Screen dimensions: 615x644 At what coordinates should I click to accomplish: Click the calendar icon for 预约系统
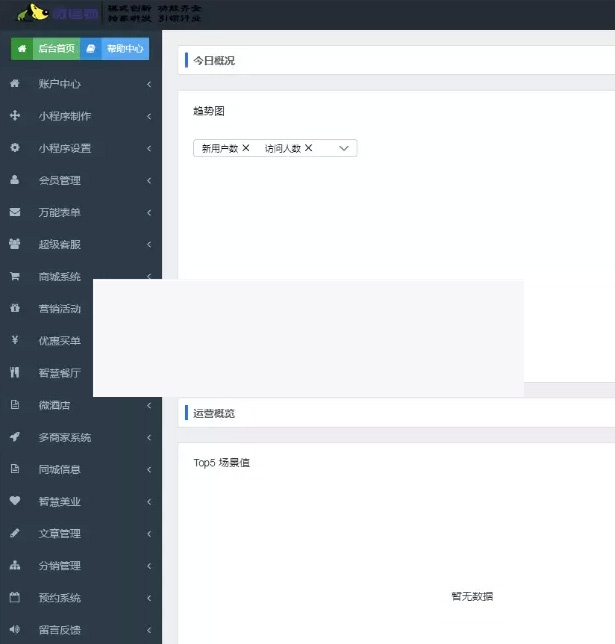pos(15,598)
